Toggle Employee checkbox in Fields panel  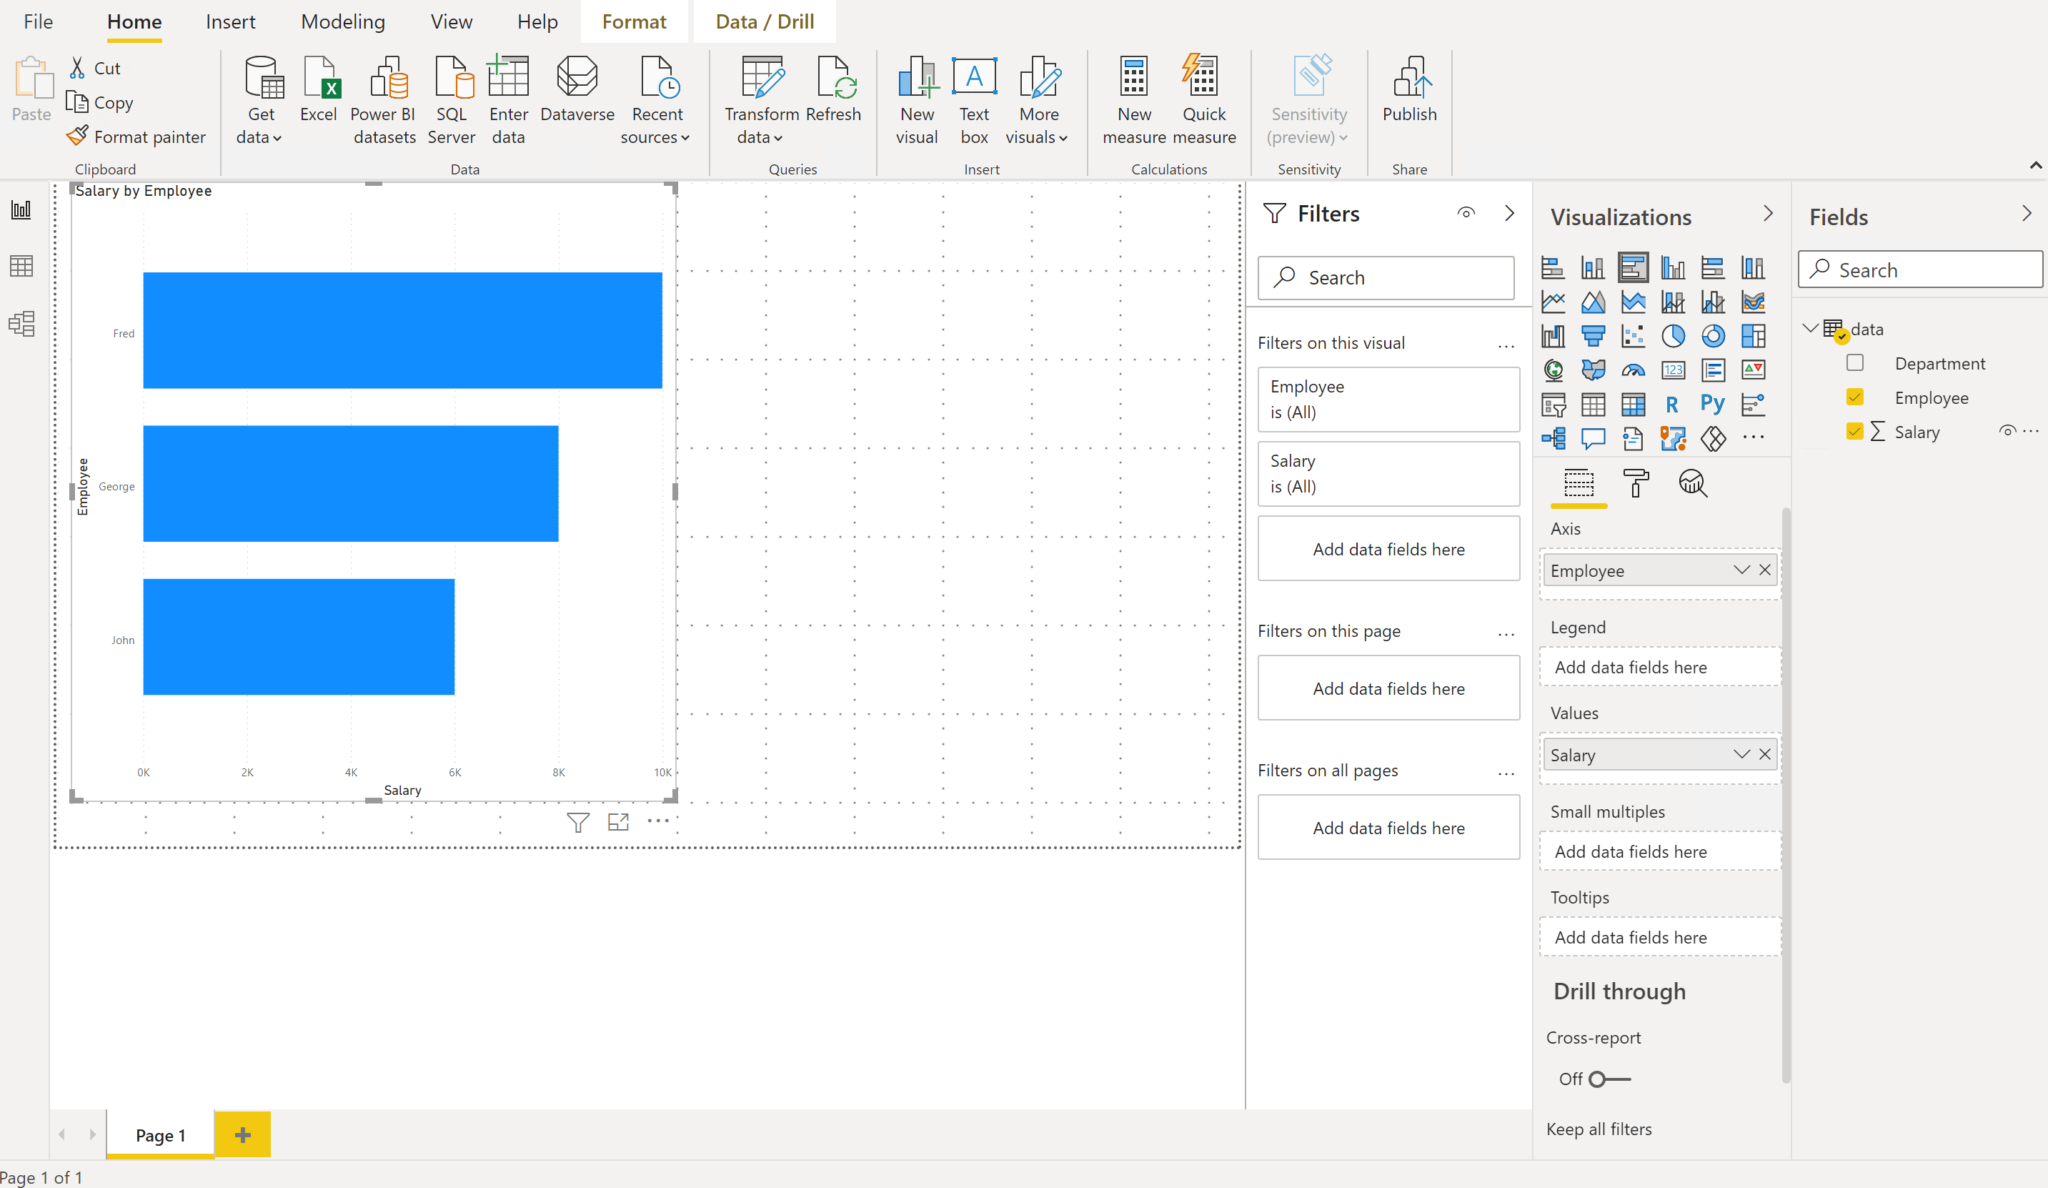coord(1856,397)
